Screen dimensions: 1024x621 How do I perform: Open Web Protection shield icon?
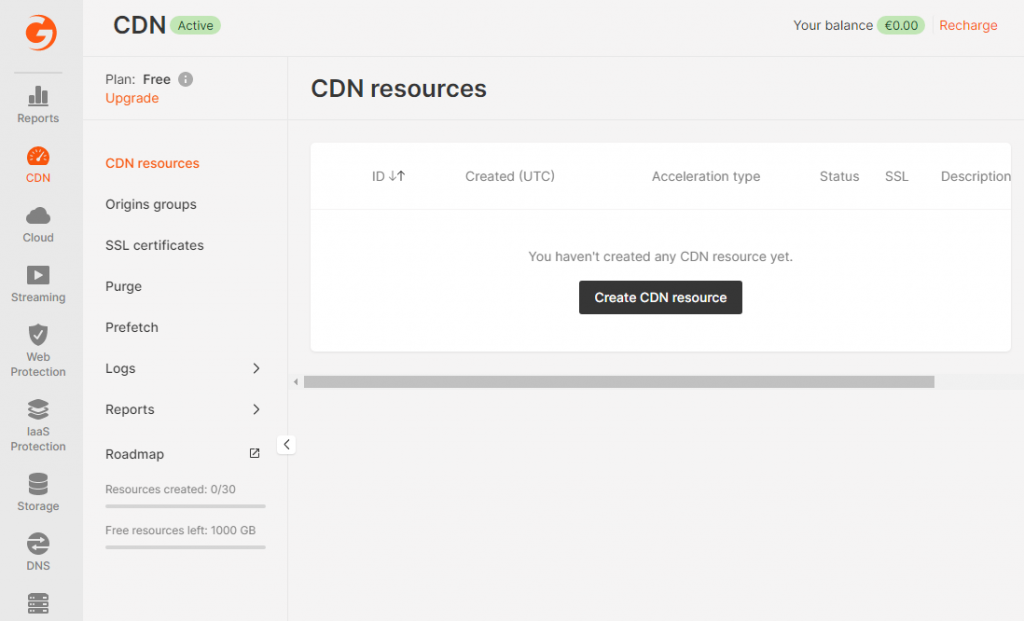coord(38,334)
